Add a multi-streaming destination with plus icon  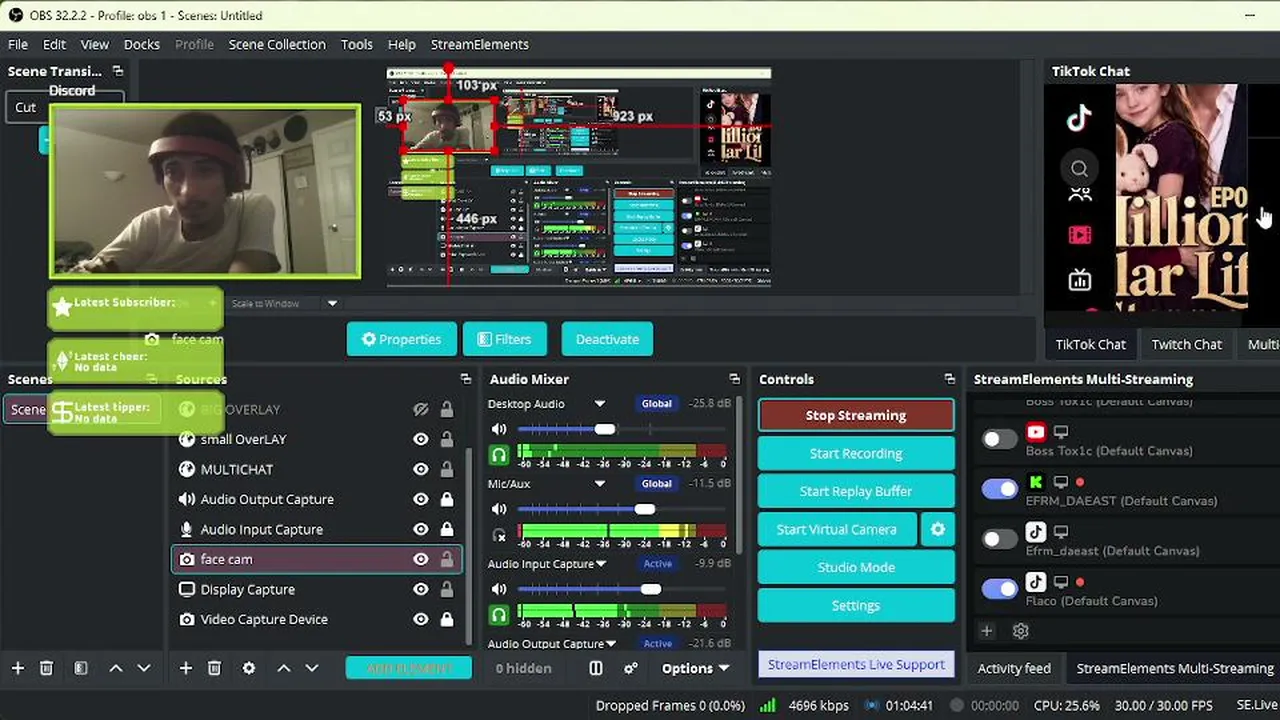986,631
